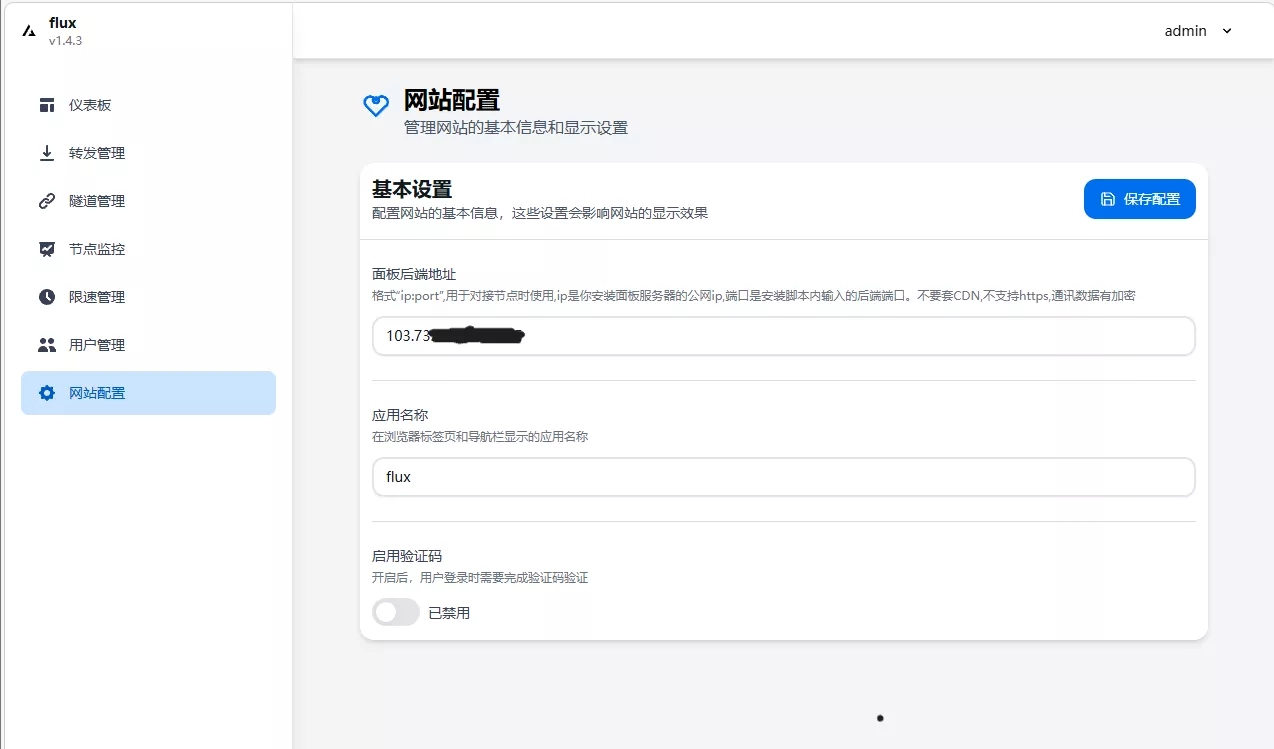Enable the 启用验证码 verification toggle
Image resolution: width=1274 pixels, height=749 pixels.
pos(395,611)
